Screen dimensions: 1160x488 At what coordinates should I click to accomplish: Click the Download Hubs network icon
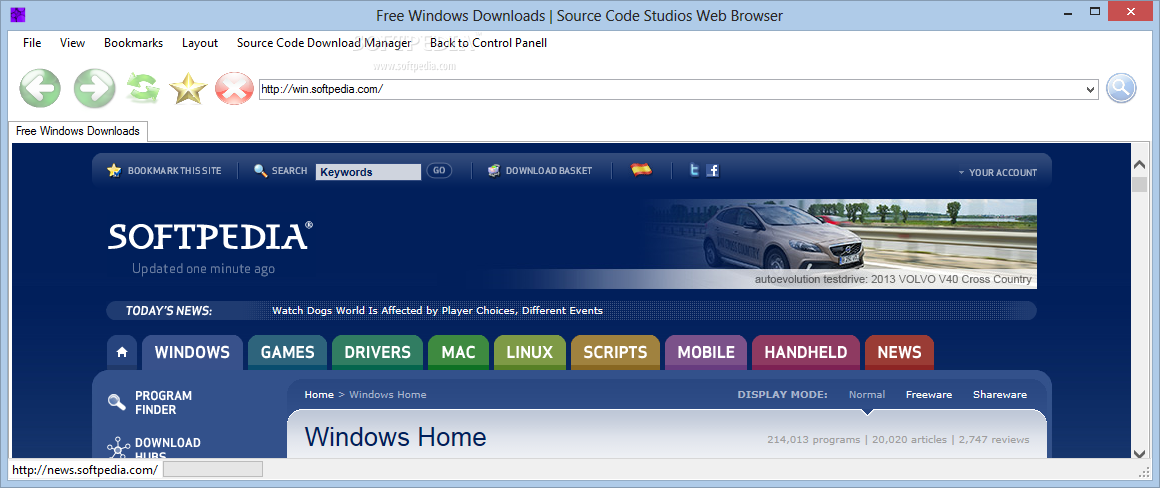point(118,448)
